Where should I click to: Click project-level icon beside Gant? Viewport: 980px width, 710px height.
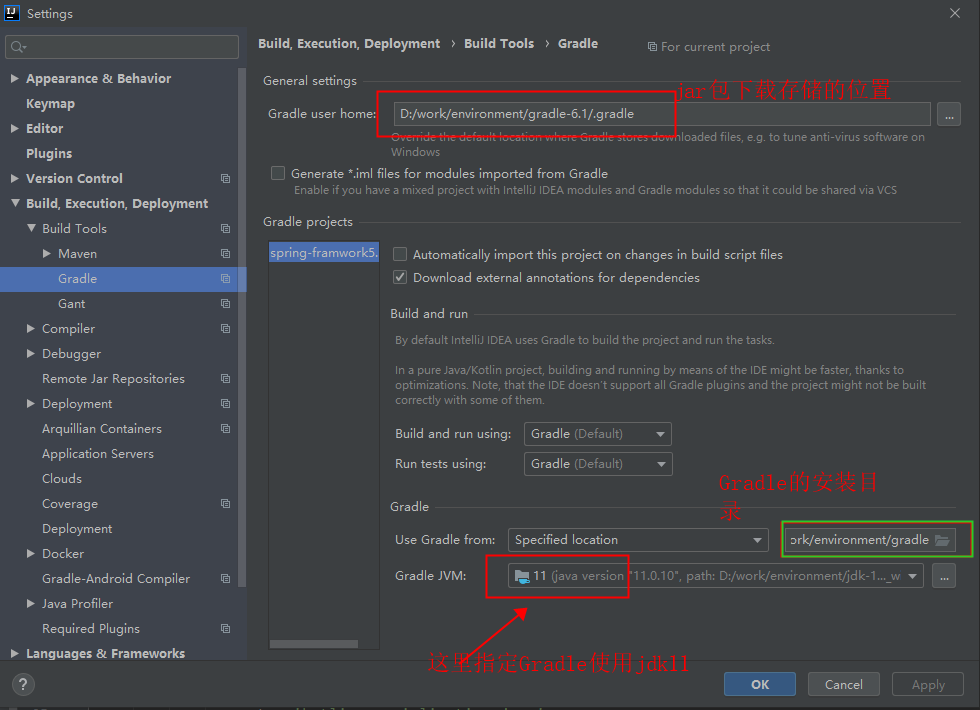click(x=226, y=304)
